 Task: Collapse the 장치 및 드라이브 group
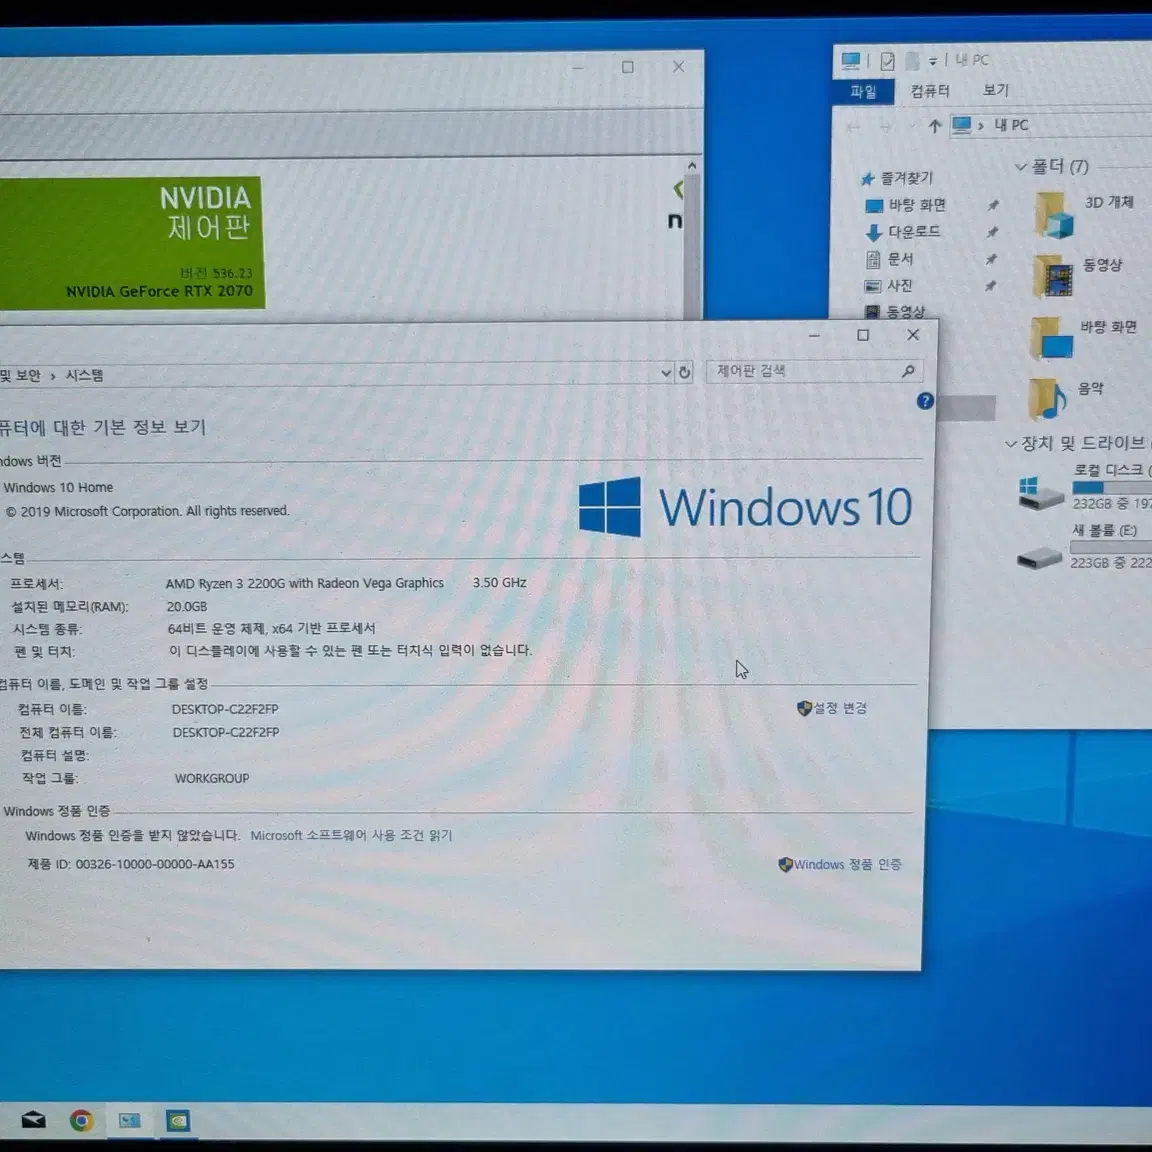1010,444
